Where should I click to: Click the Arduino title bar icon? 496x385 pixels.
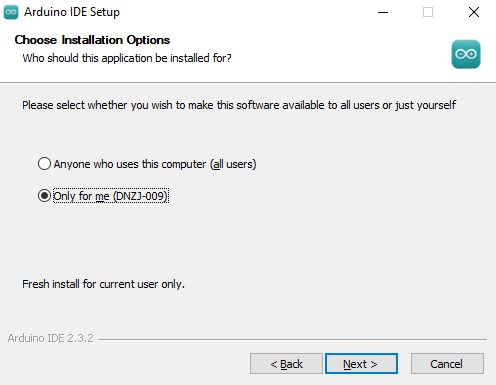click(x=11, y=12)
